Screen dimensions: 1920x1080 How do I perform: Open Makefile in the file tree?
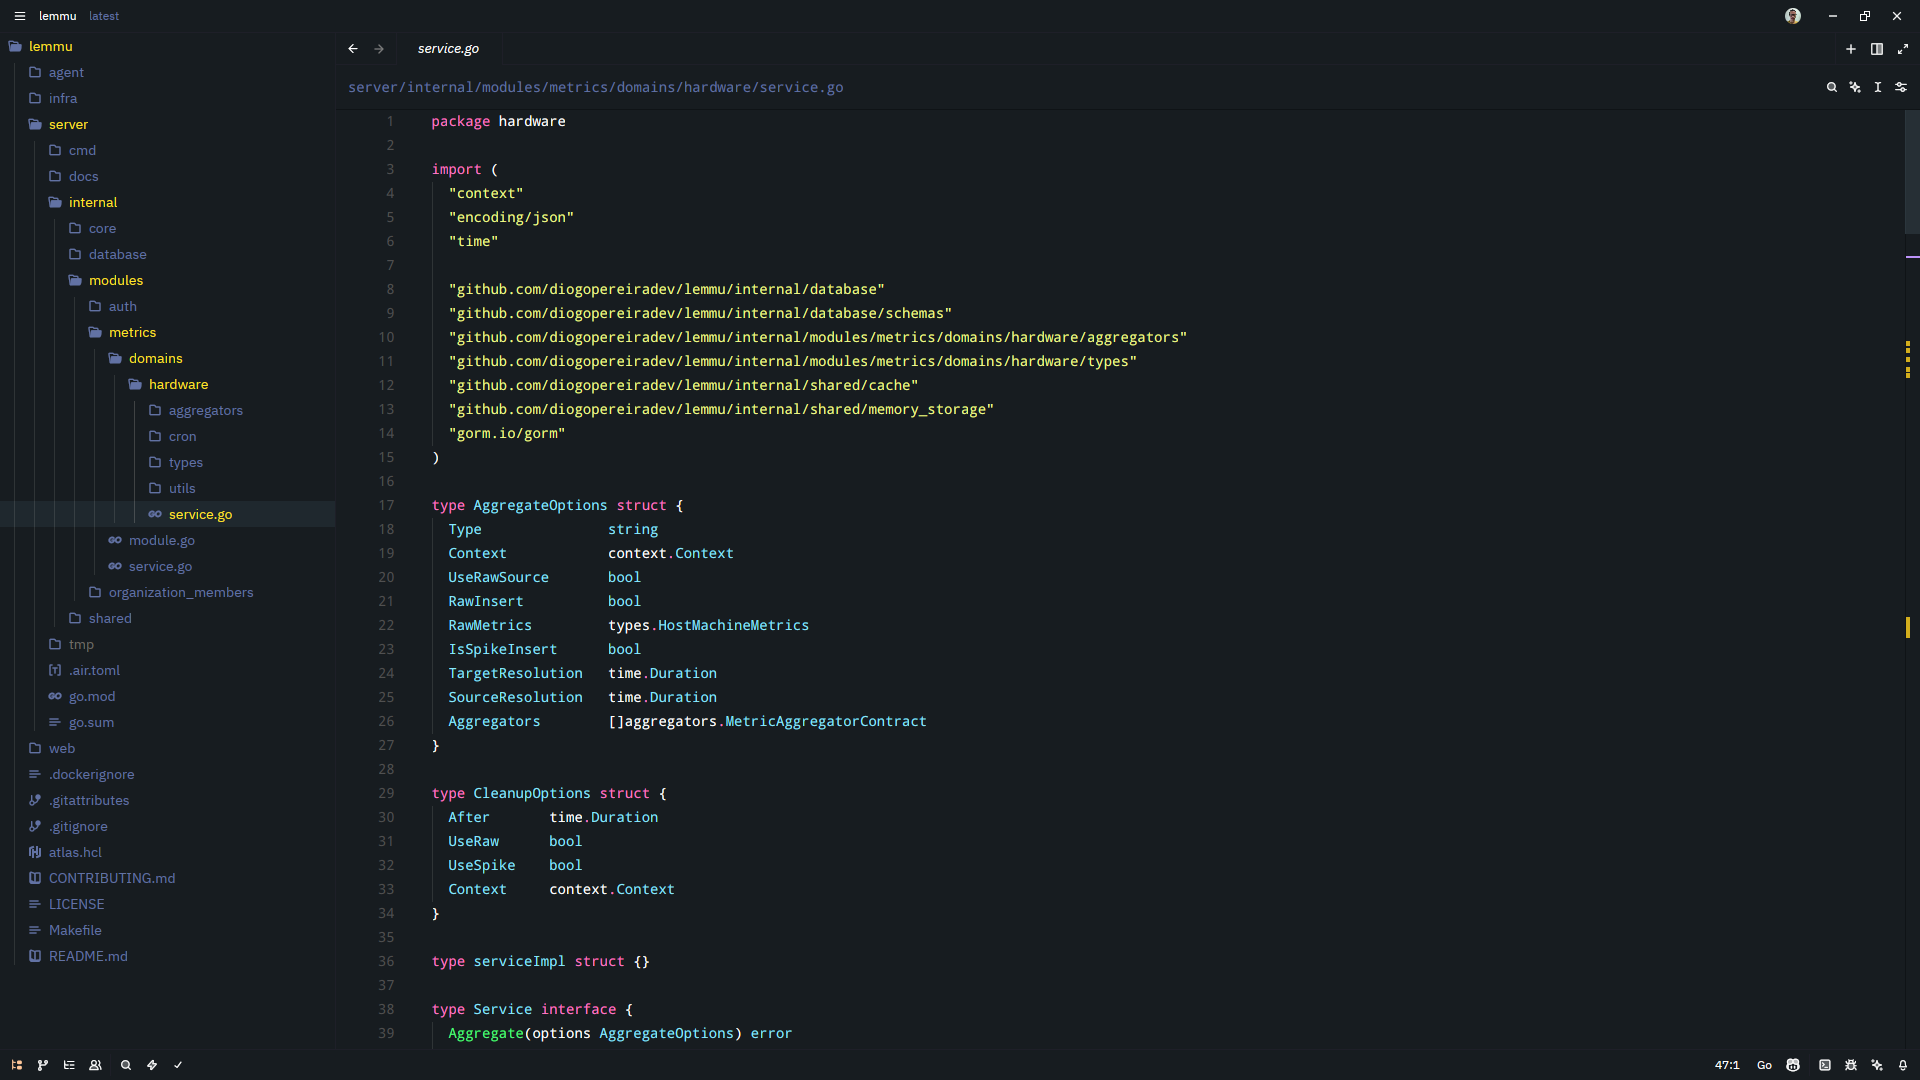[167, 930]
